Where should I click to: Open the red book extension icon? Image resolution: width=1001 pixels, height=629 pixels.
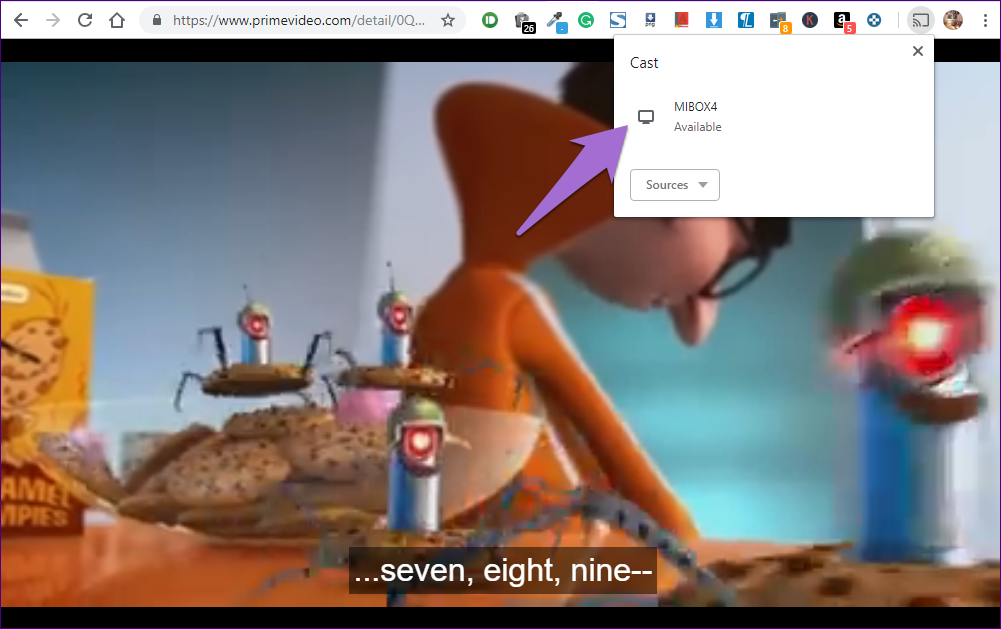[x=682, y=20]
